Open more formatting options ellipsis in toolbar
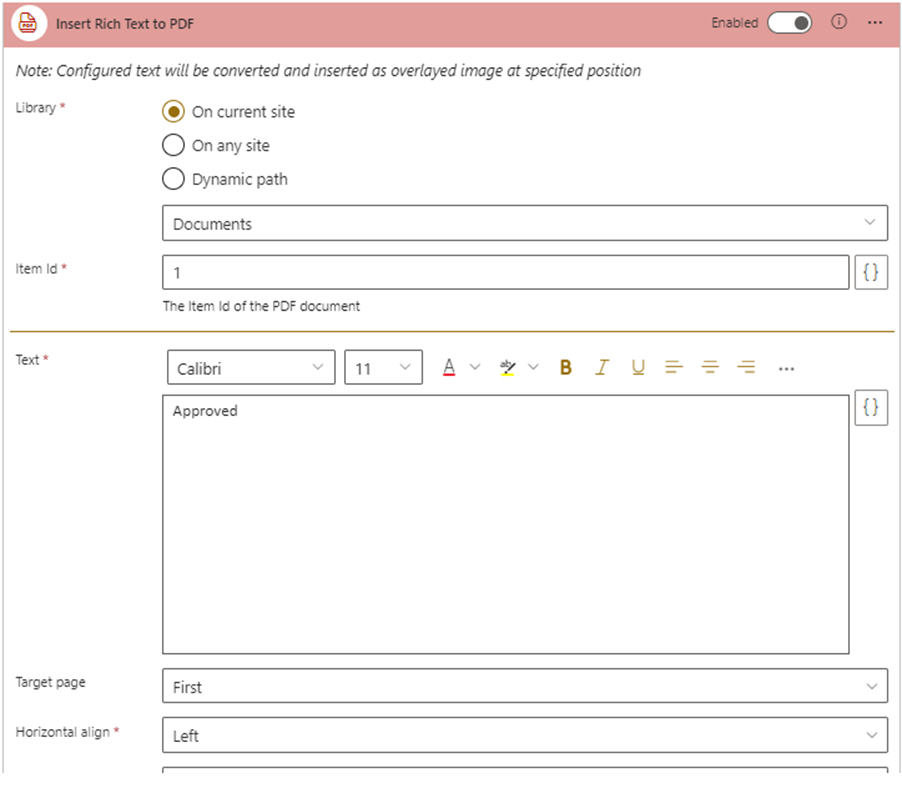The width and height of the screenshot is (902, 788). (786, 369)
